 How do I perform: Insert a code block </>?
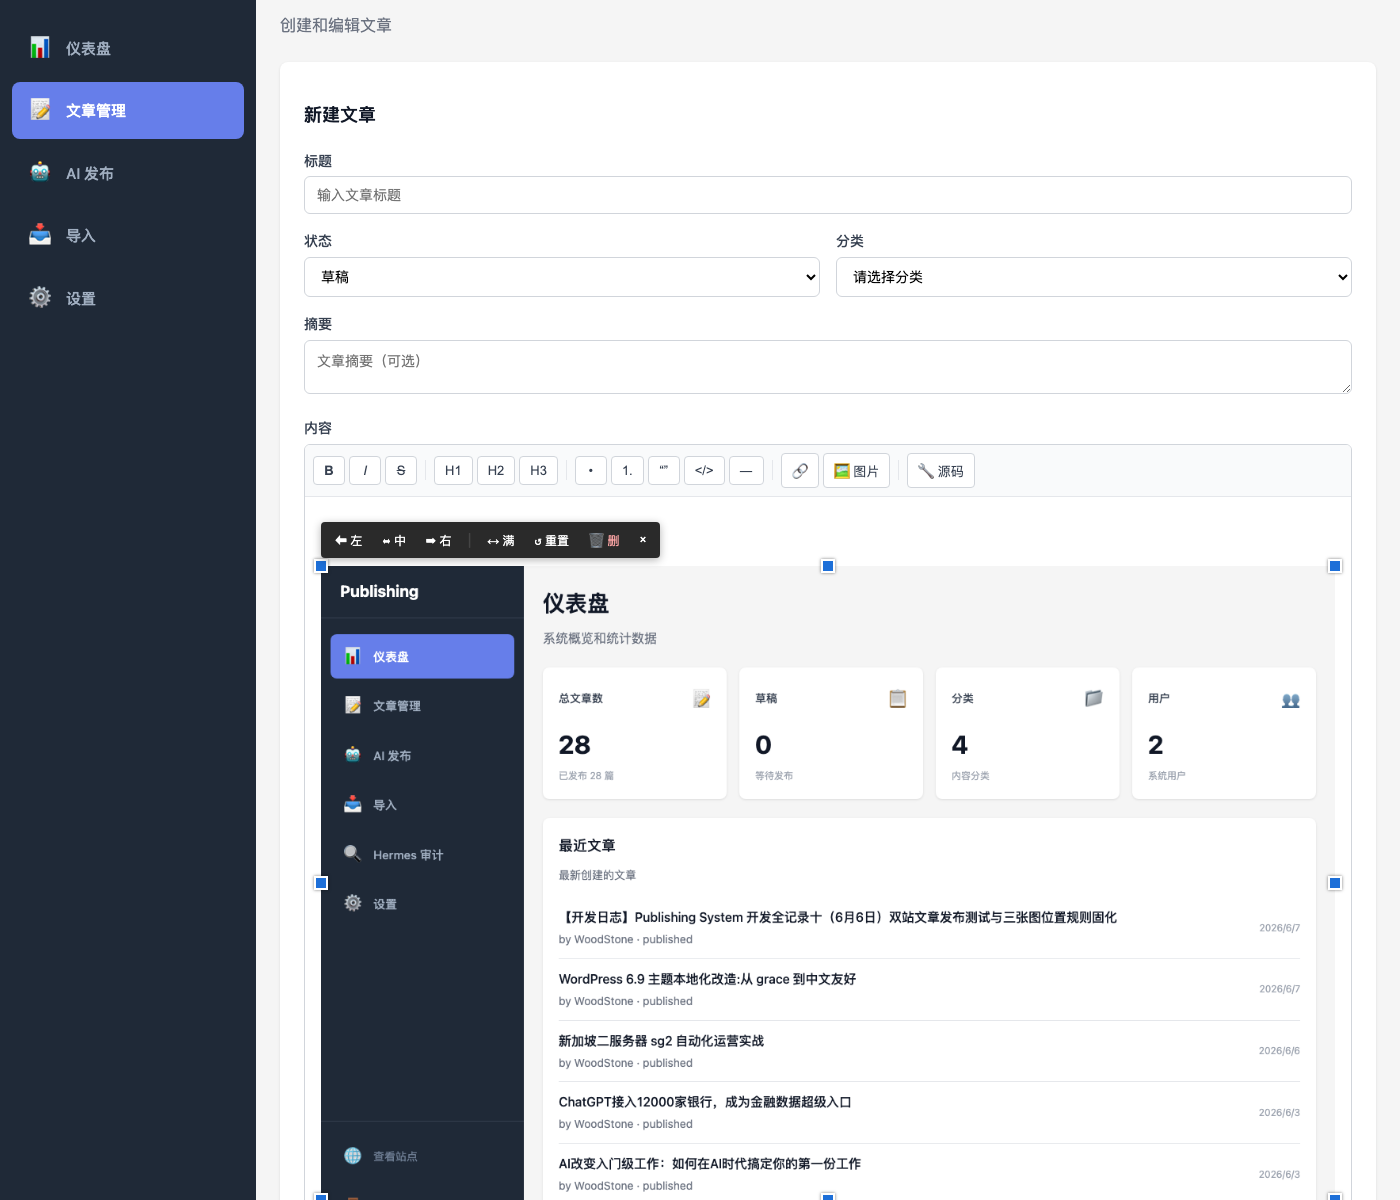coord(704,470)
